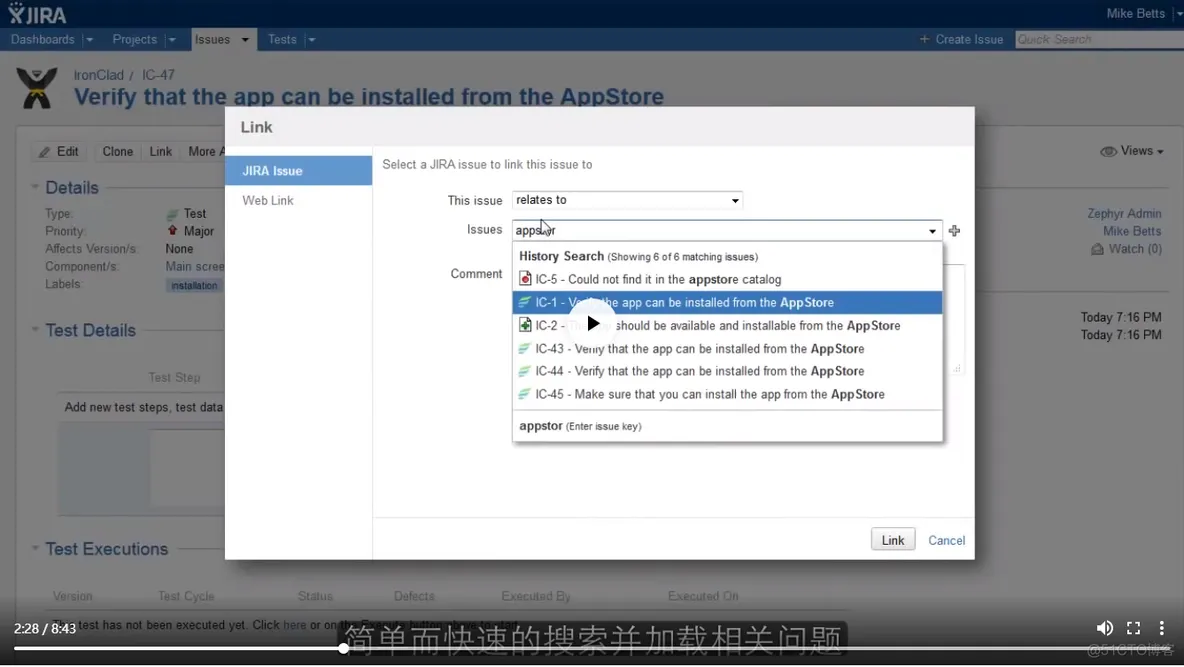Screen dimensions: 1184x667
Task: Collapse the Details section
Action: pos(35,187)
